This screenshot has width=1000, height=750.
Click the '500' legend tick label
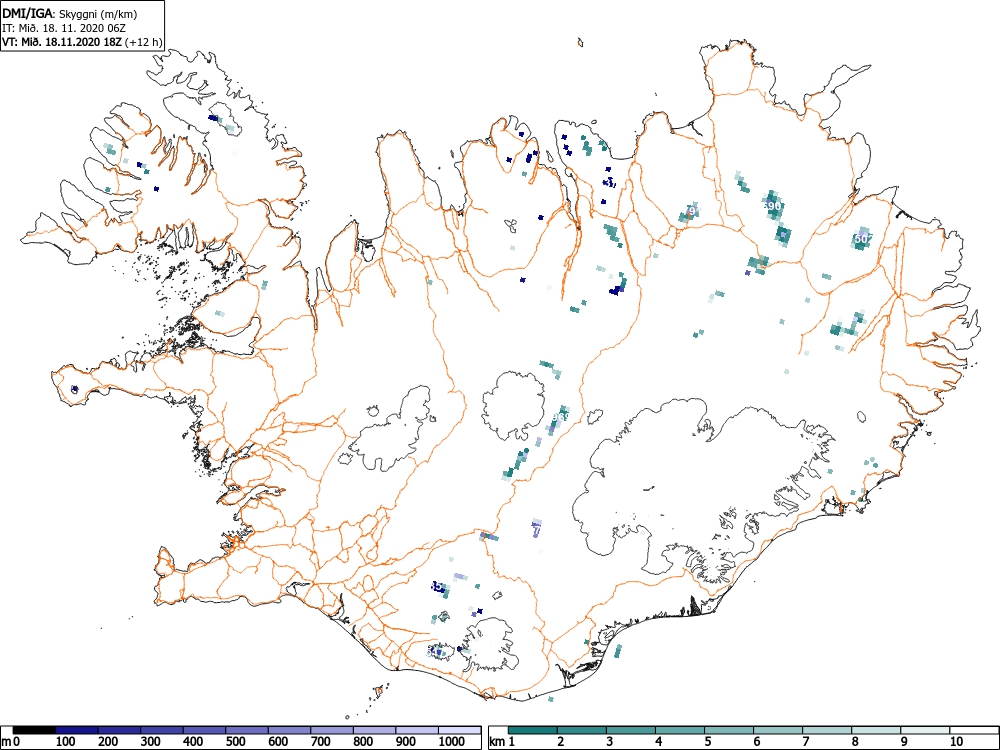236,742
